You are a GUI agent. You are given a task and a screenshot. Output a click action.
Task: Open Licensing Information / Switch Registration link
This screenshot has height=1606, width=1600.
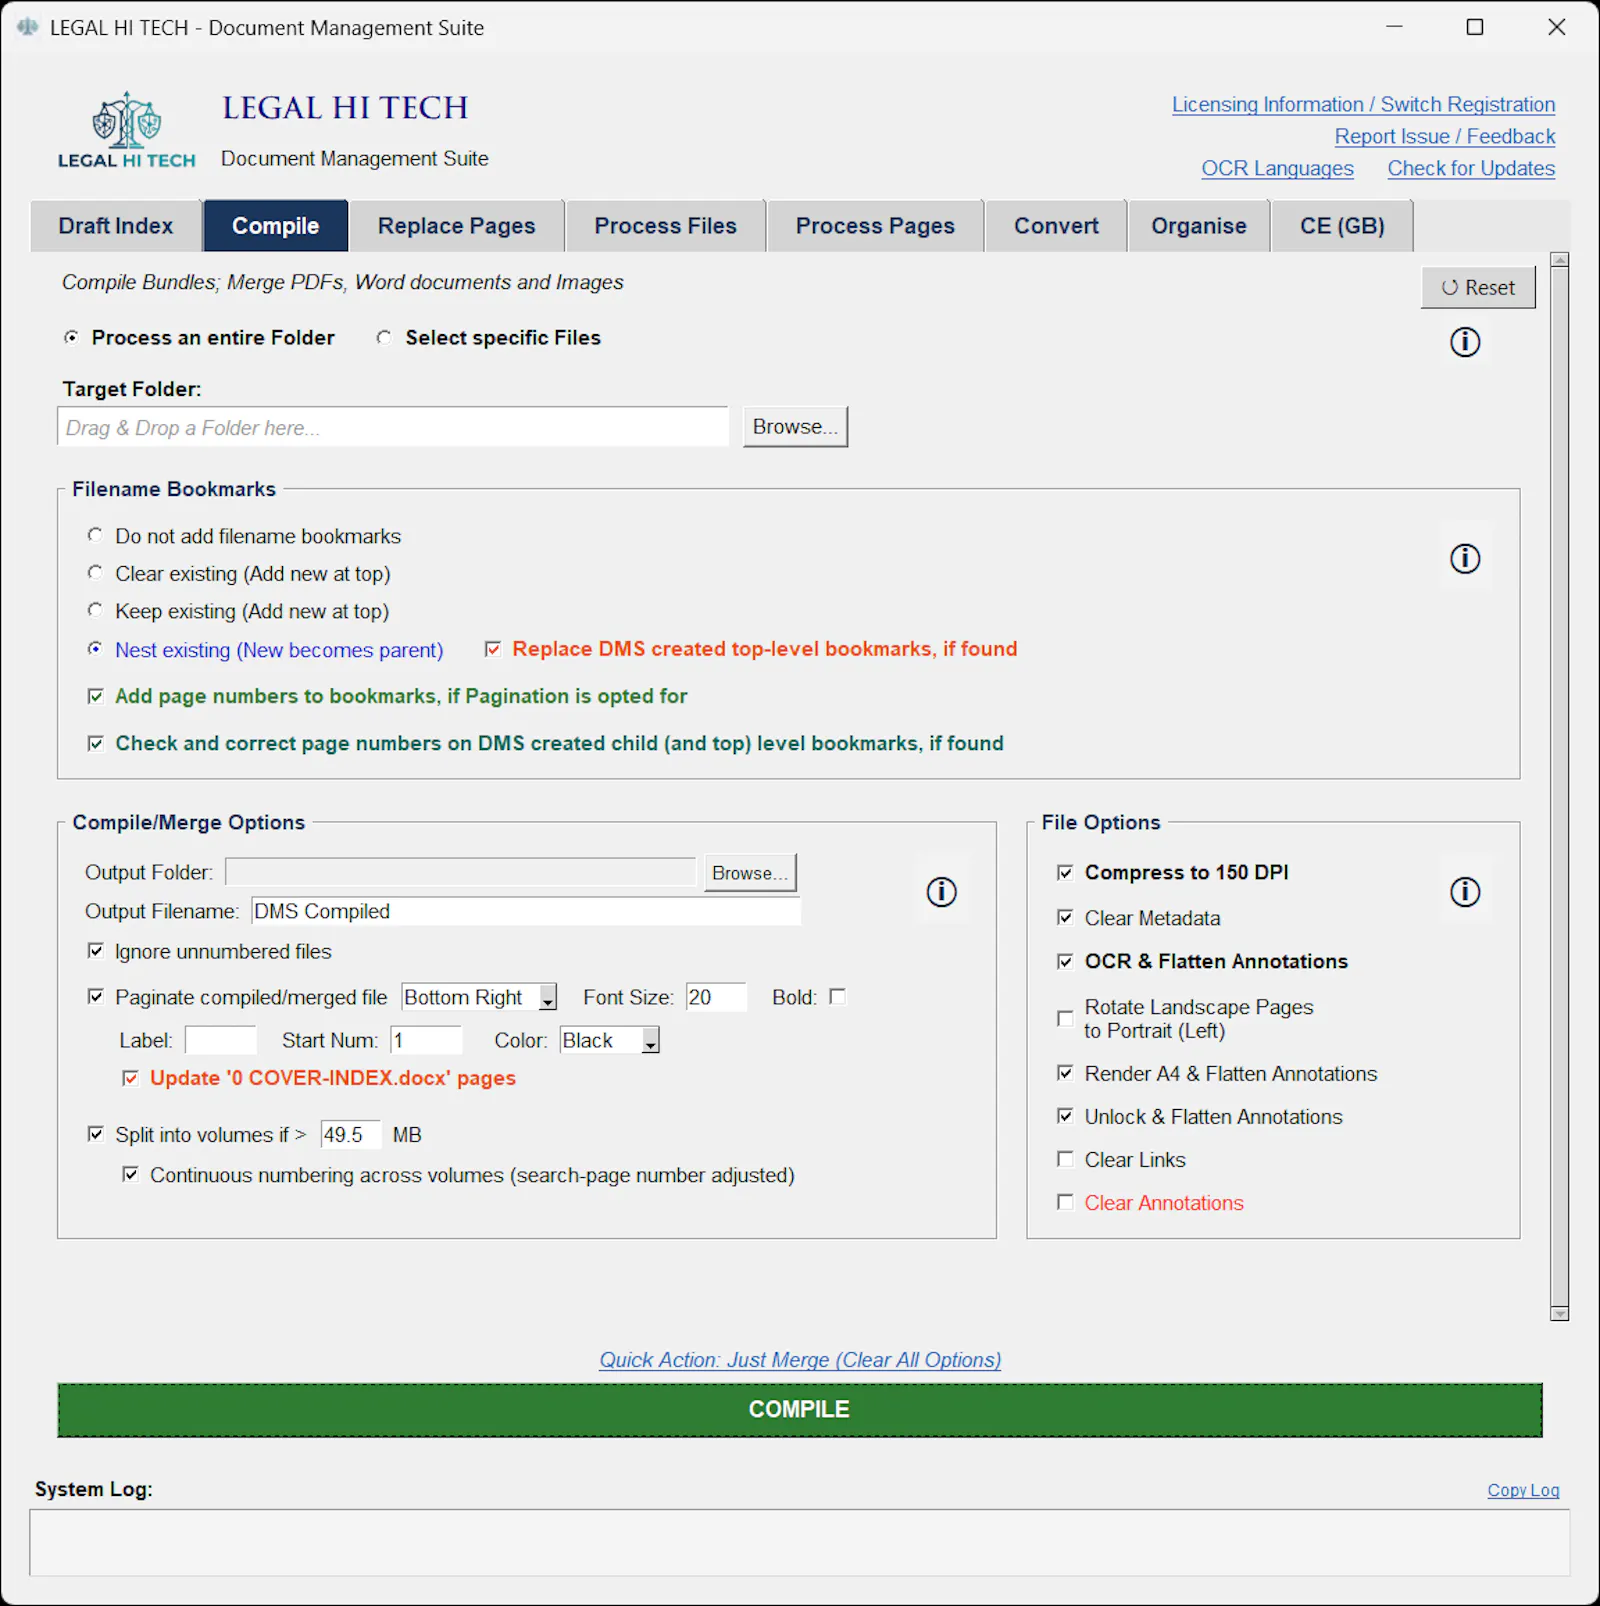(1363, 104)
